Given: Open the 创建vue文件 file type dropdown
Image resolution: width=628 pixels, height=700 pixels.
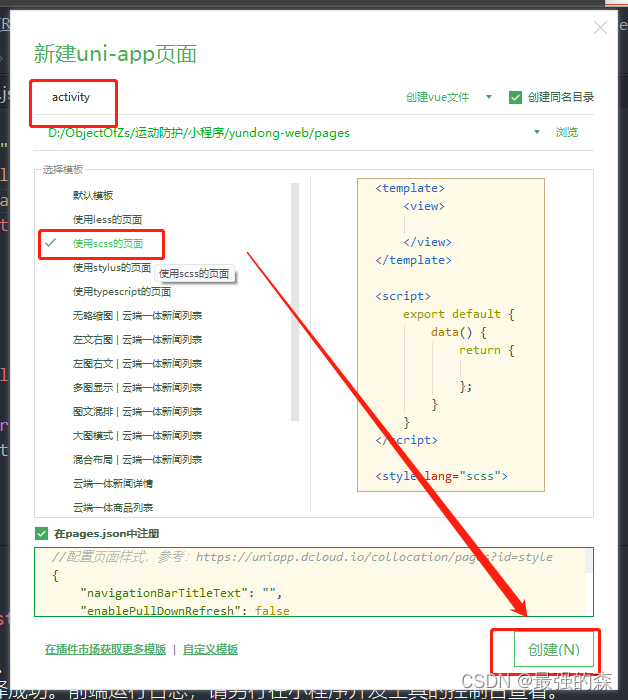Looking at the screenshot, I should (x=448, y=97).
